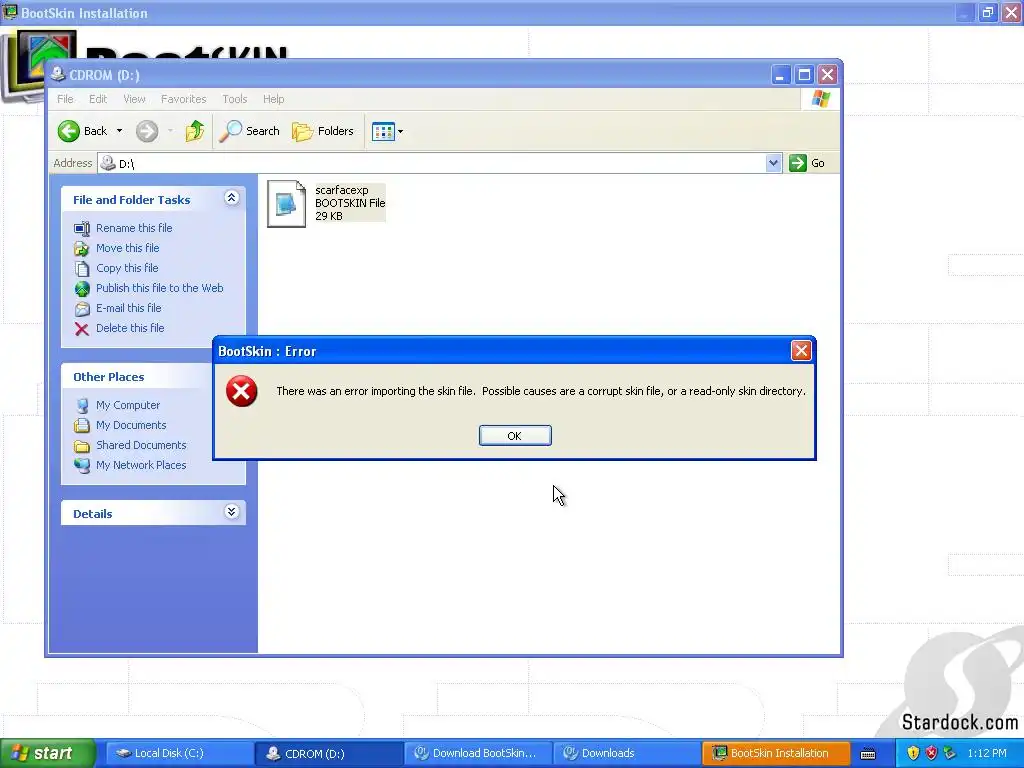Click Publish this file to the Web
Viewport: 1024px width, 768px height.
pyautogui.click(x=159, y=288)
